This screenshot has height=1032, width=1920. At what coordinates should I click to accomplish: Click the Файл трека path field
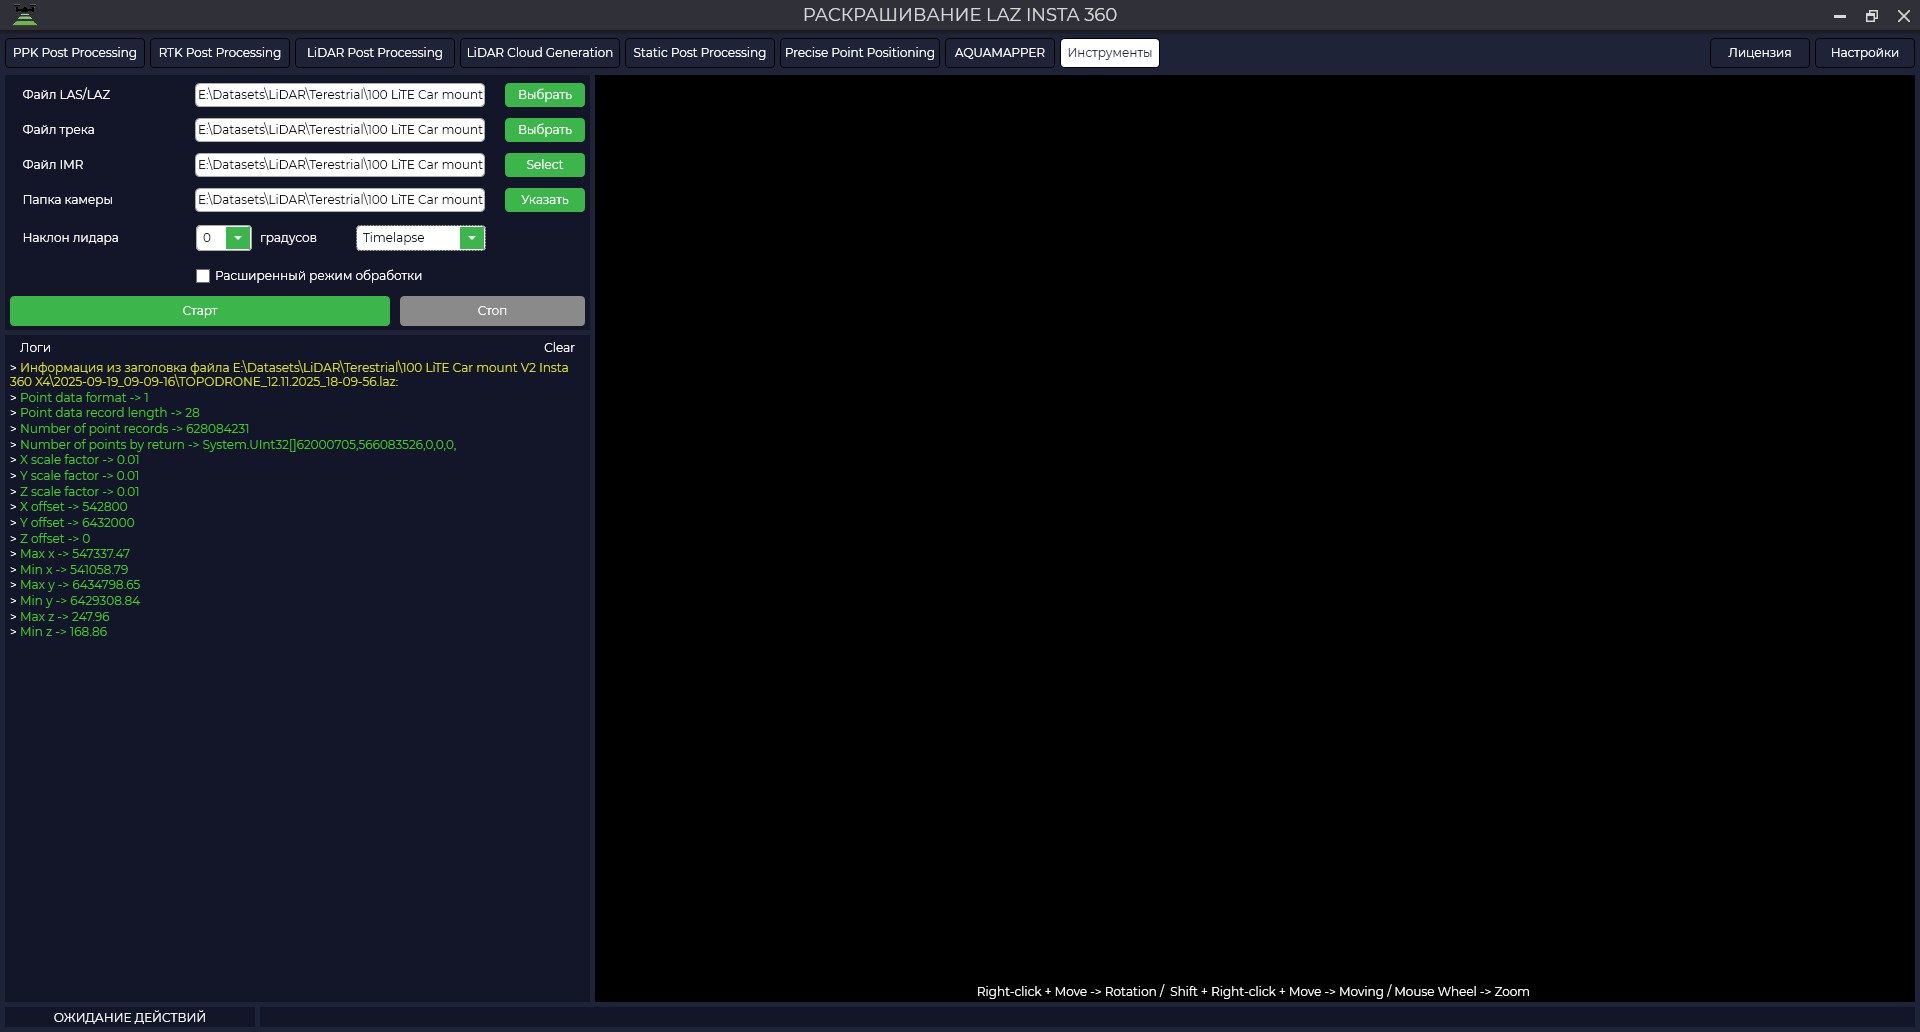[340, 130]
